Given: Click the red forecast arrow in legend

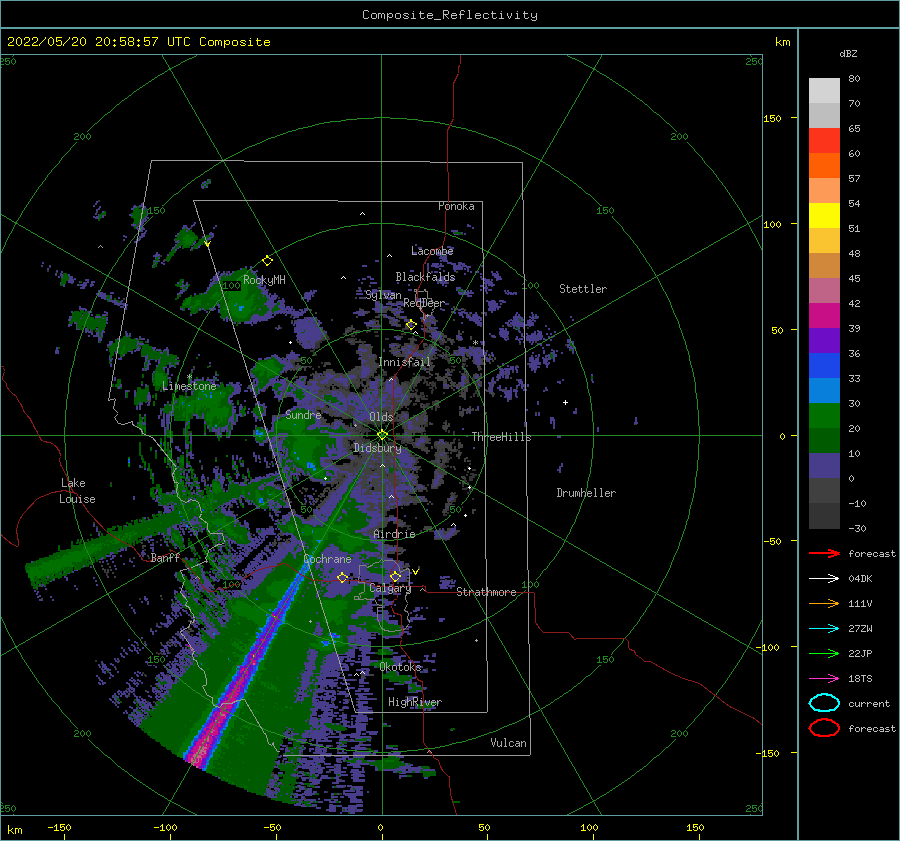Looking at the screenshot, I should coord(824,553).
